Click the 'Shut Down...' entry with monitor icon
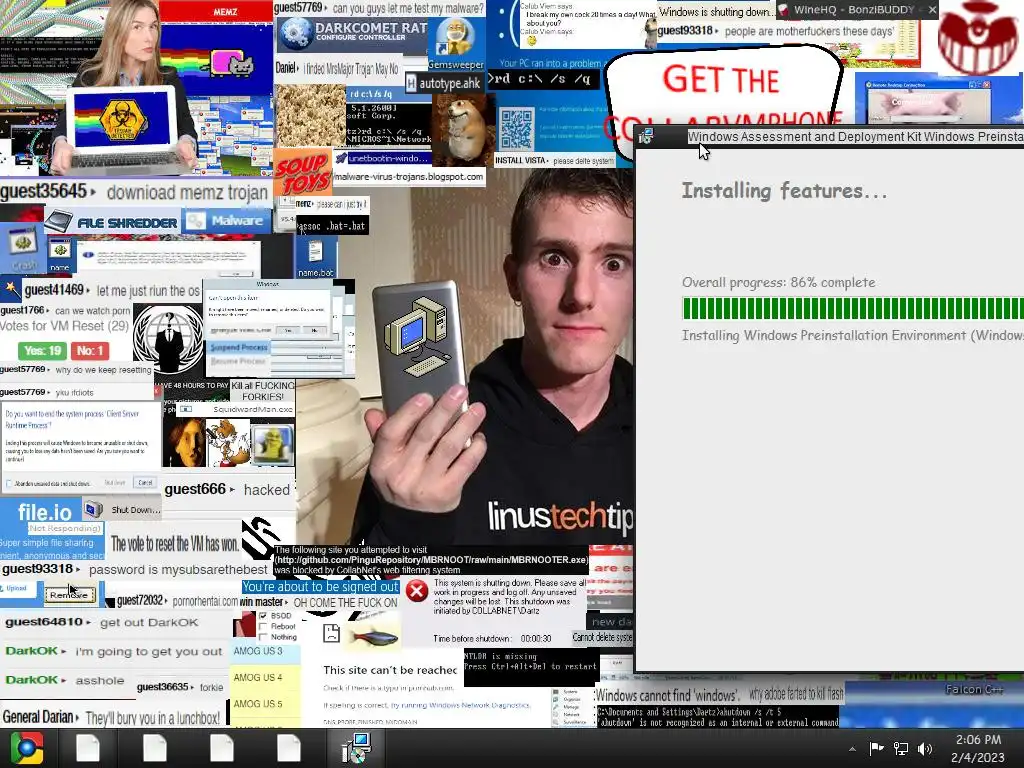 click(x=124, y=509)
